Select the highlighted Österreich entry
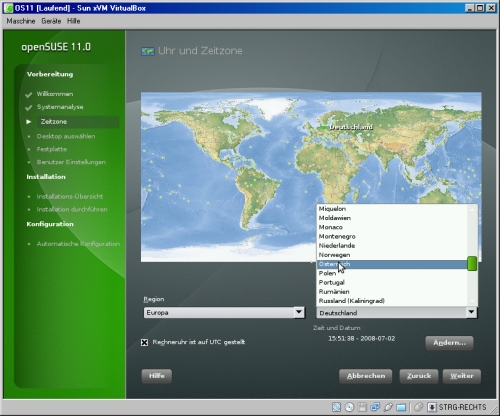 392,264
